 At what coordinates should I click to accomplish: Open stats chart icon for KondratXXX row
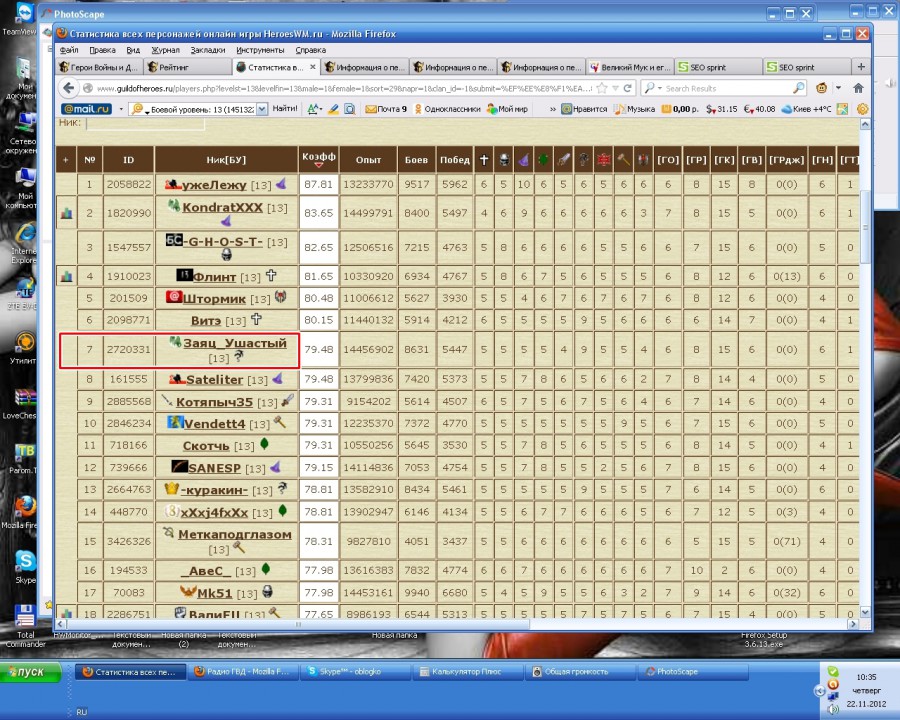67,213
